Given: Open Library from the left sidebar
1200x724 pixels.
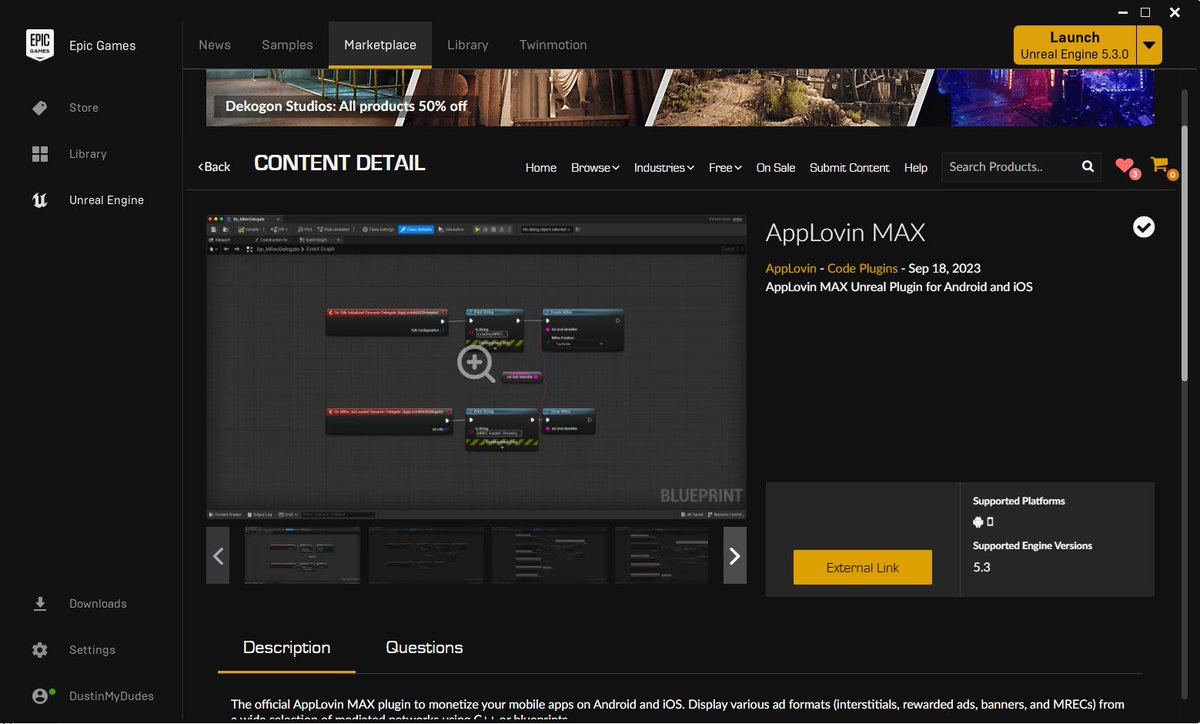Looking at the screenshot, I should pos(69,154).
